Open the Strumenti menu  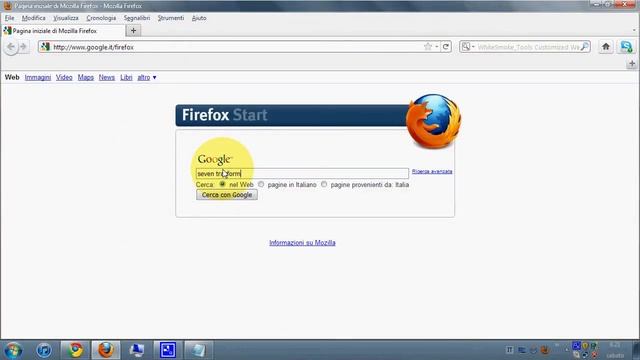171,18
